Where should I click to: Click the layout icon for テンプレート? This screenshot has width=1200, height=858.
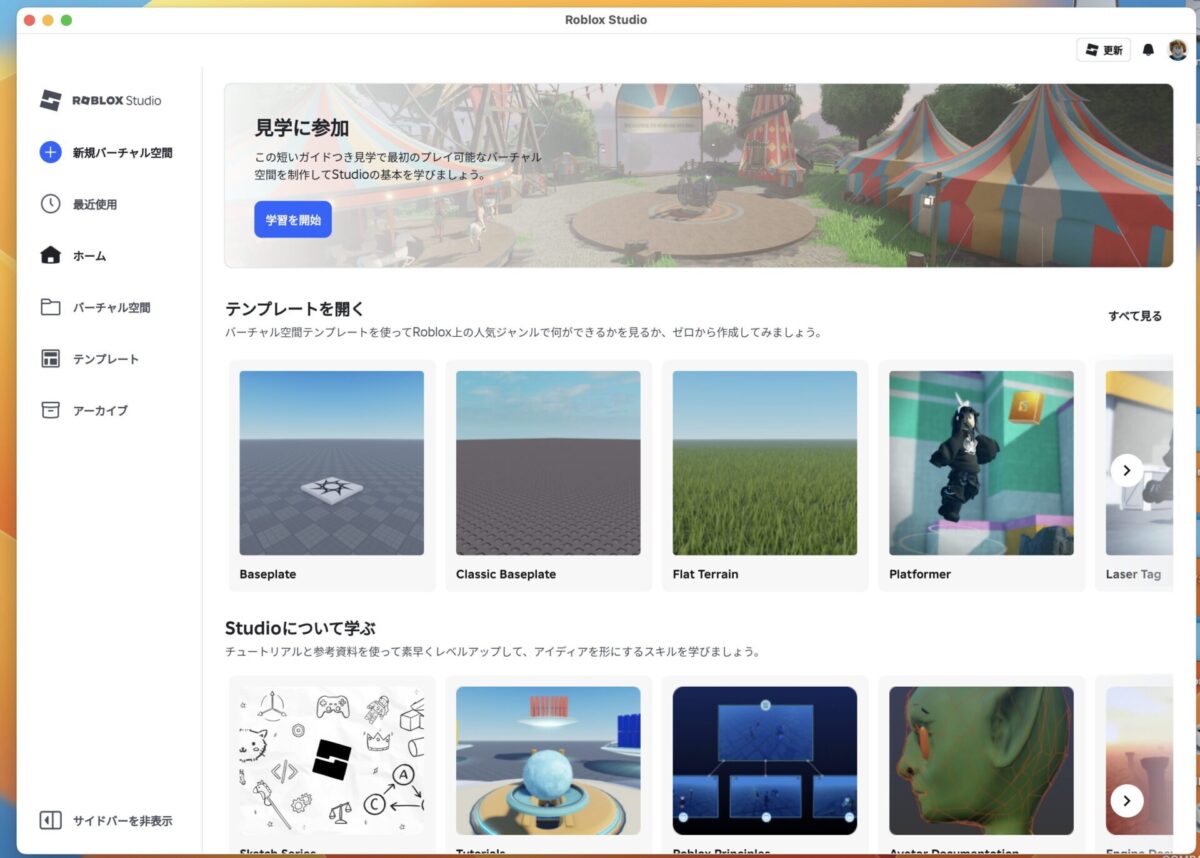coord(50,359)
